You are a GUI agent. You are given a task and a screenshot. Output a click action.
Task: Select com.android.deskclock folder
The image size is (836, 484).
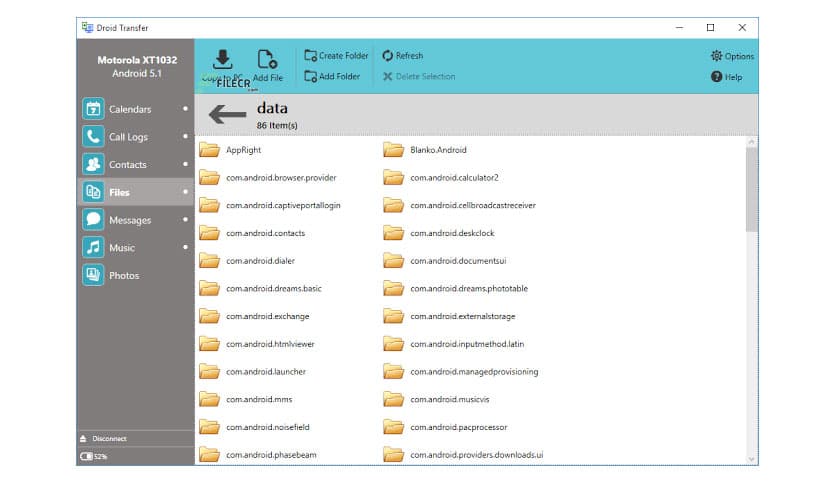(x=439, y=233)
